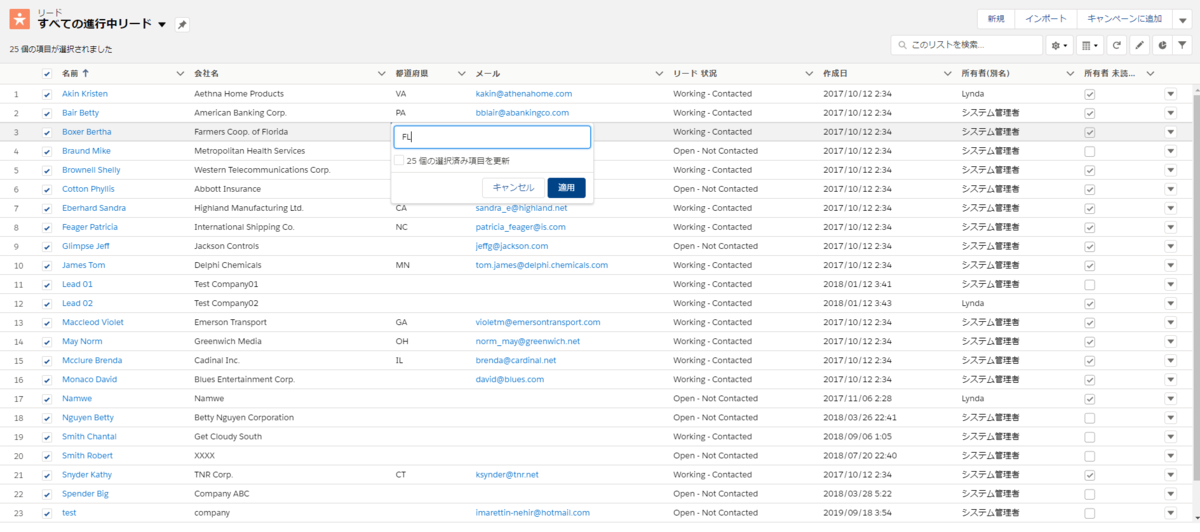Click the 新規 button
The width and height of the screenshot is (1200, 532).
coord(995,19)
